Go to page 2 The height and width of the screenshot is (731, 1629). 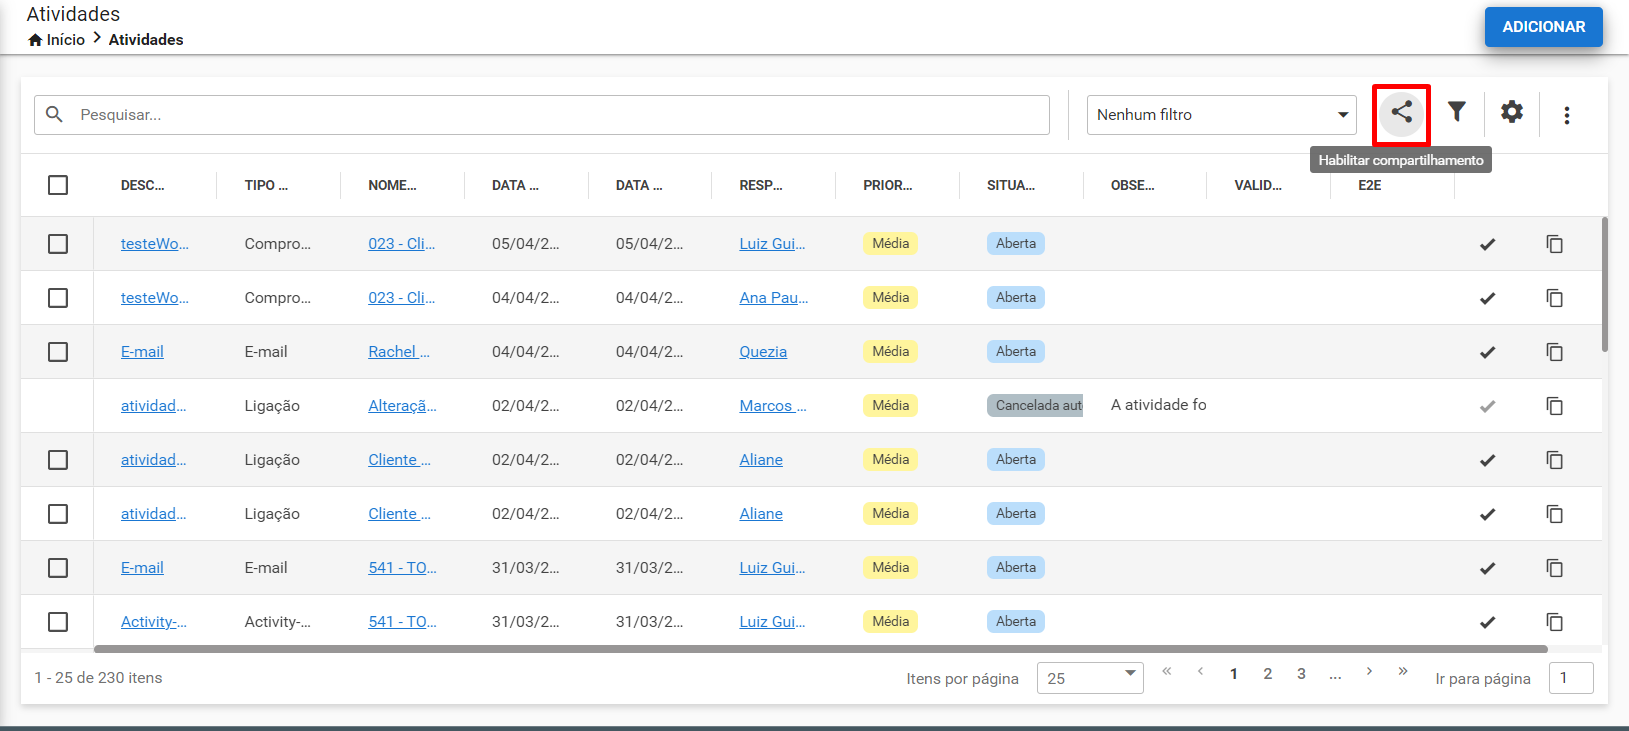(x=1268, y=674)
